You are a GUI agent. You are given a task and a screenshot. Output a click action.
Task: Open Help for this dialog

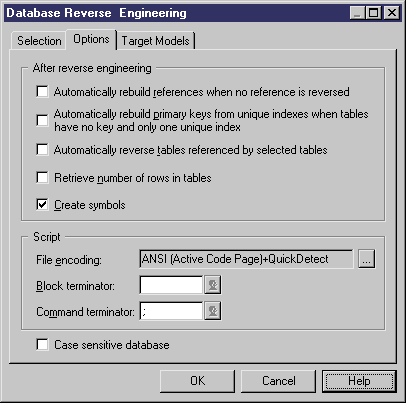point(359,381)
